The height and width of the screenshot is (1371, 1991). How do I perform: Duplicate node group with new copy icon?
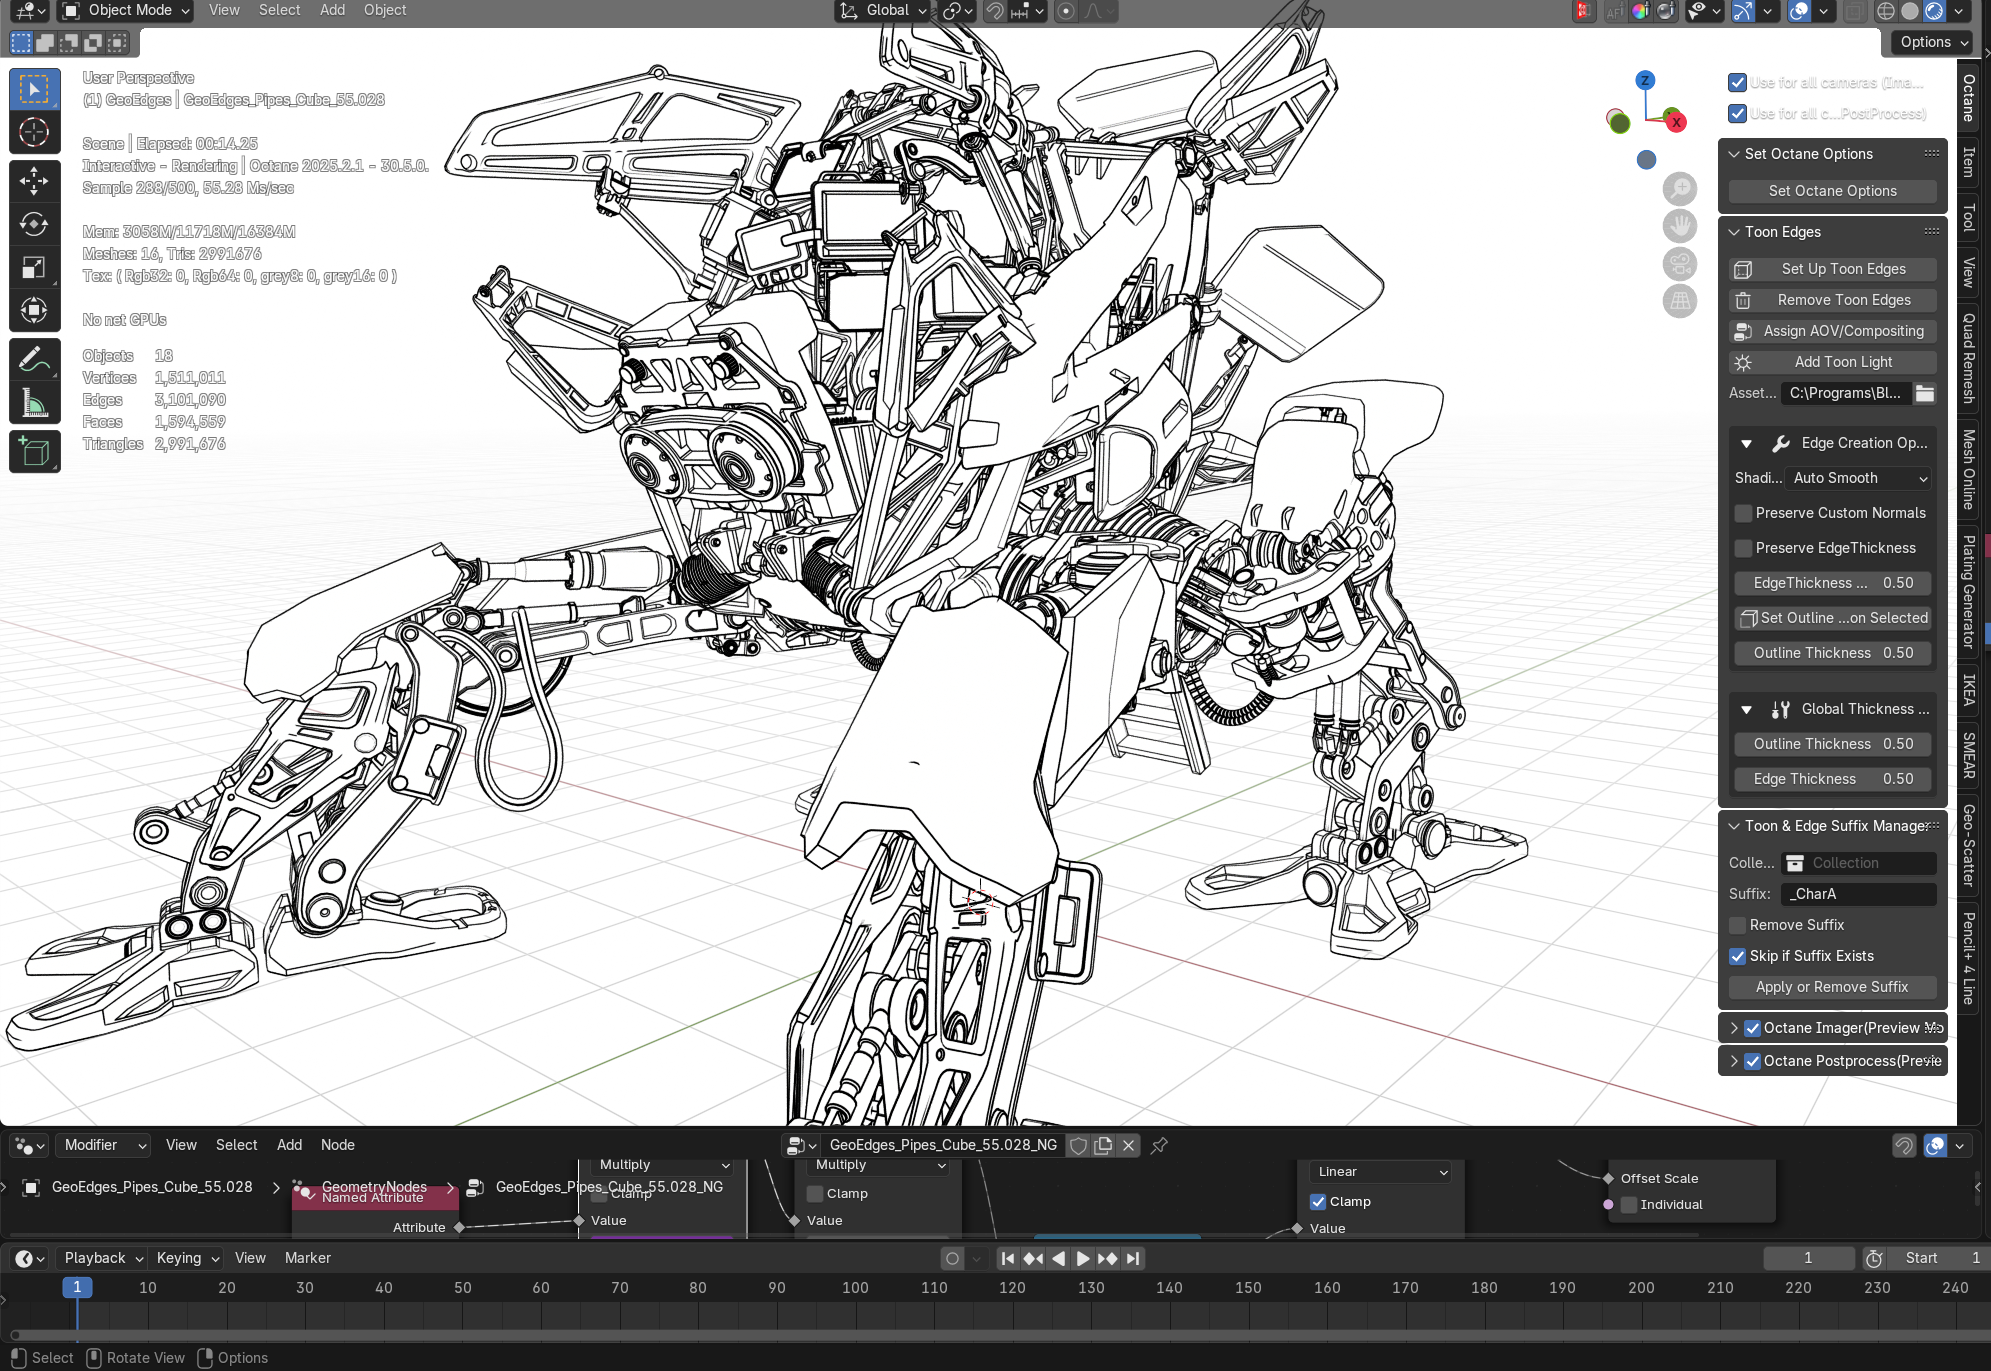(x=1103, y=1146)
